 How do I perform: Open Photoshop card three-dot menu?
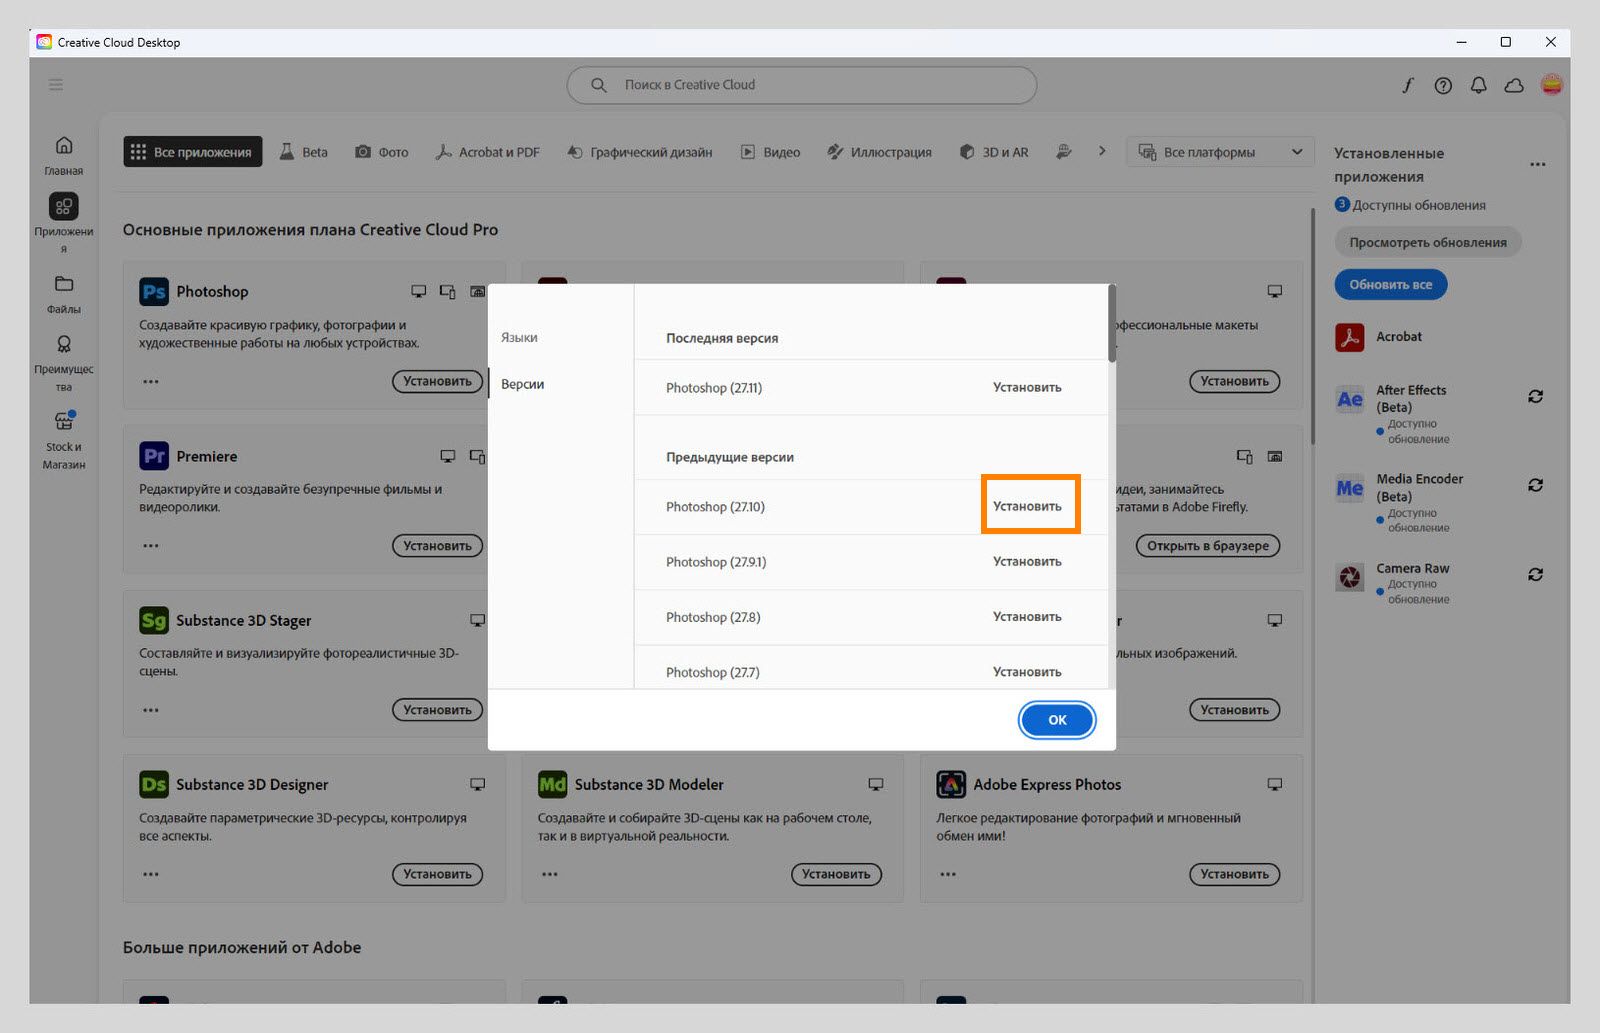[151, 381]
